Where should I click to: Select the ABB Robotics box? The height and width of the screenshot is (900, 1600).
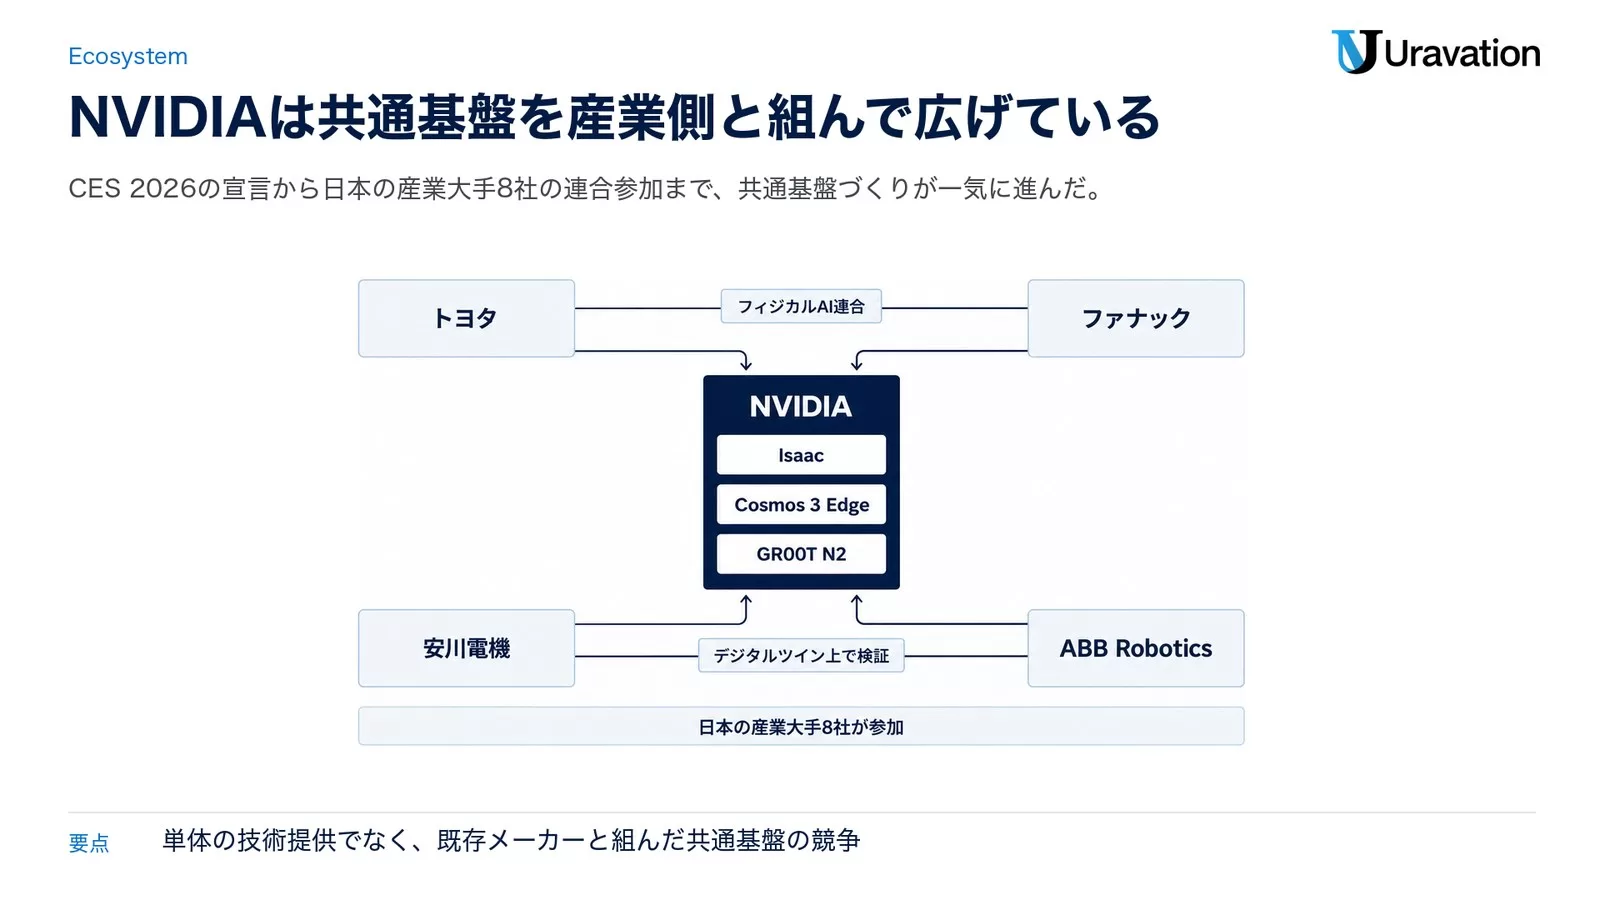pos(1136,648)
